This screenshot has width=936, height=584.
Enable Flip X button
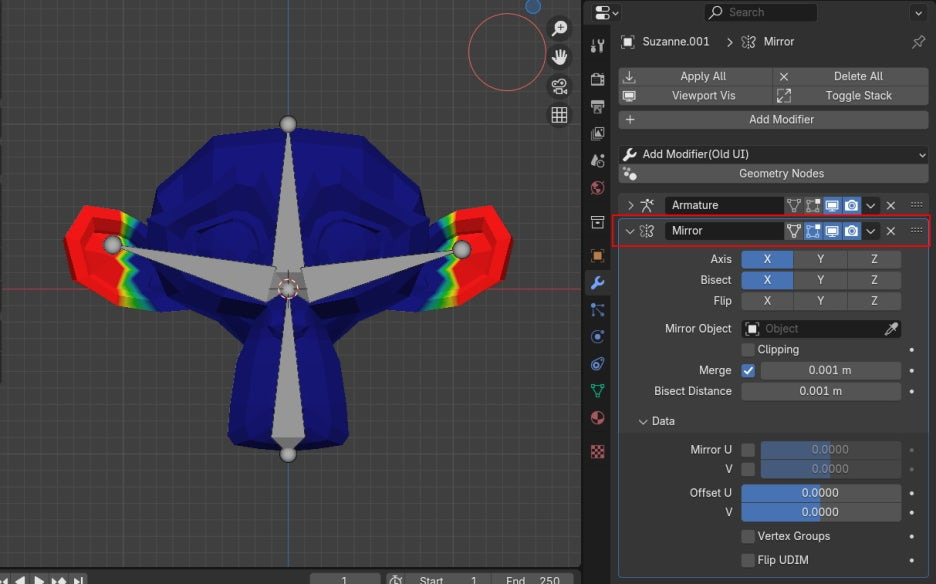(767, 301)
